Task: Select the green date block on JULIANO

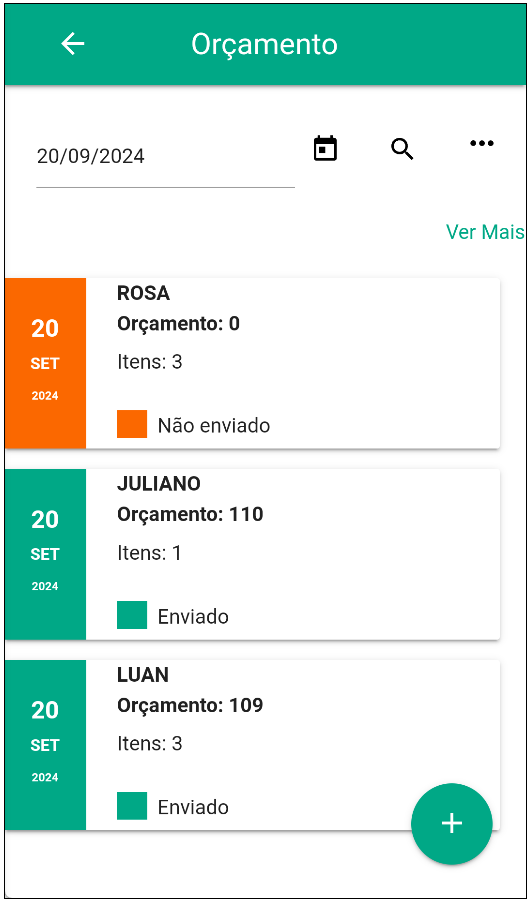Action: coord(45,554)
